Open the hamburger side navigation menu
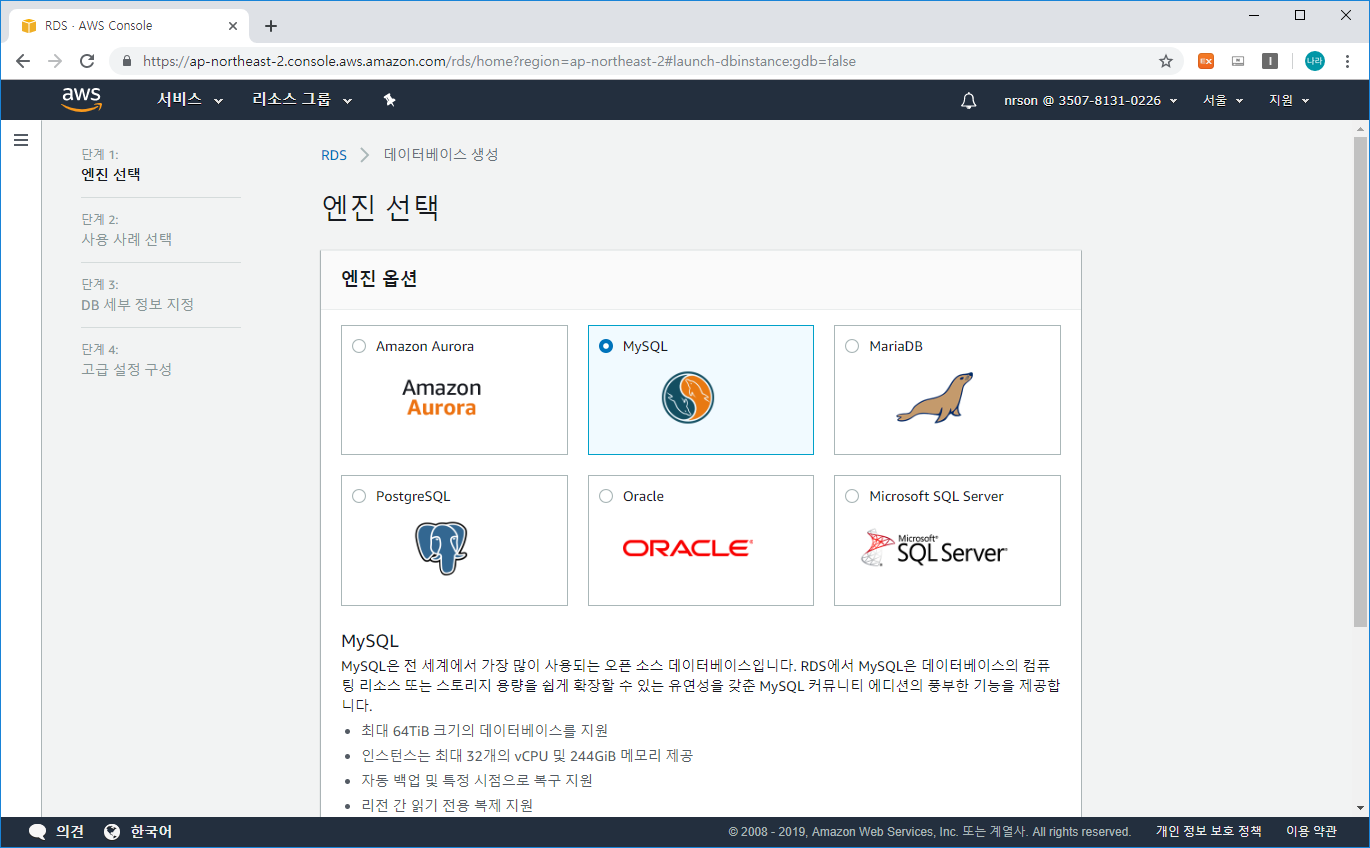The image size is (1370, 848). [21, 140]
